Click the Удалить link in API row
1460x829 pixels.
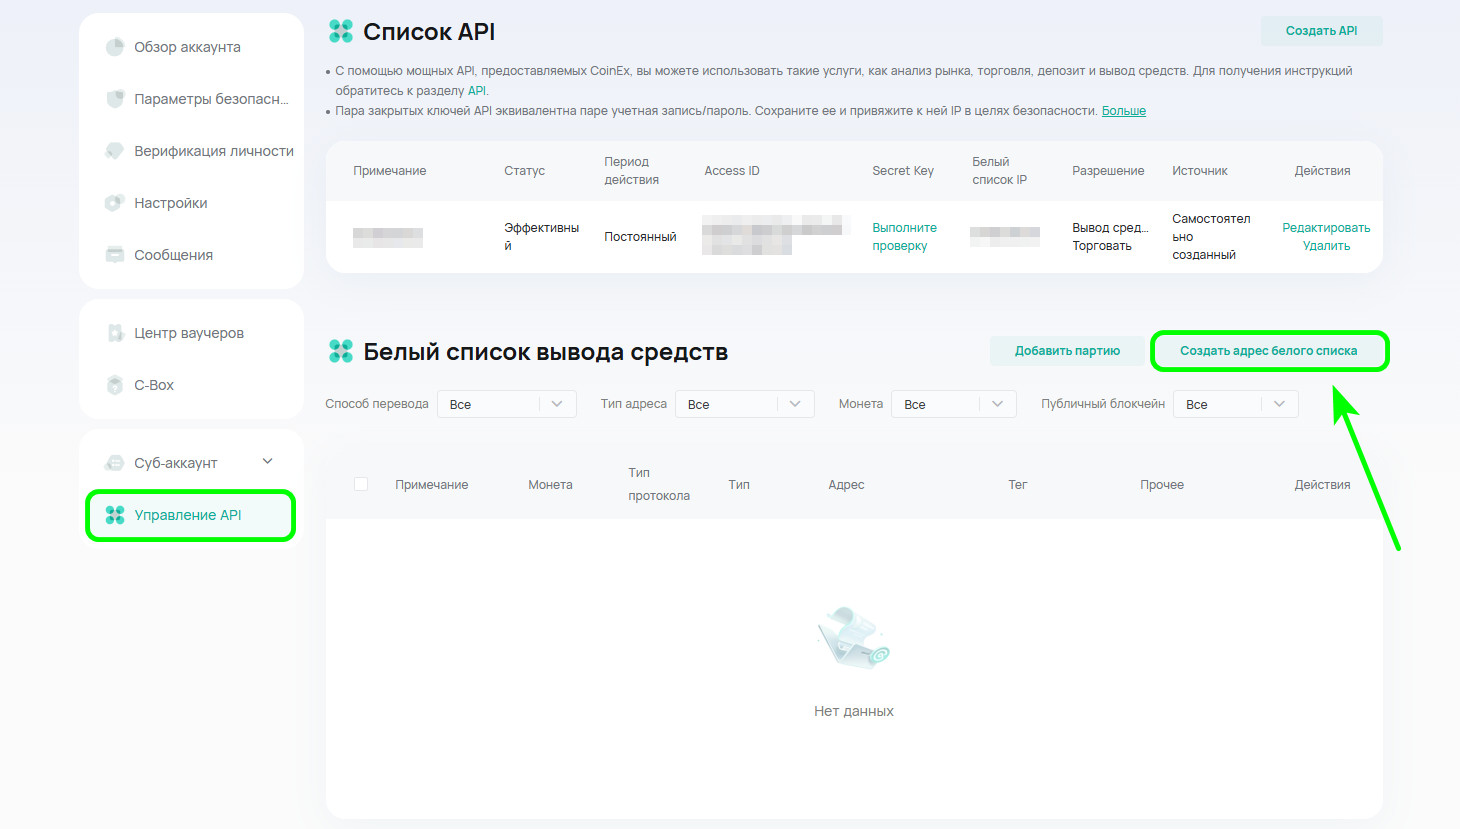pyautogui.click(x=1326, y=246)
